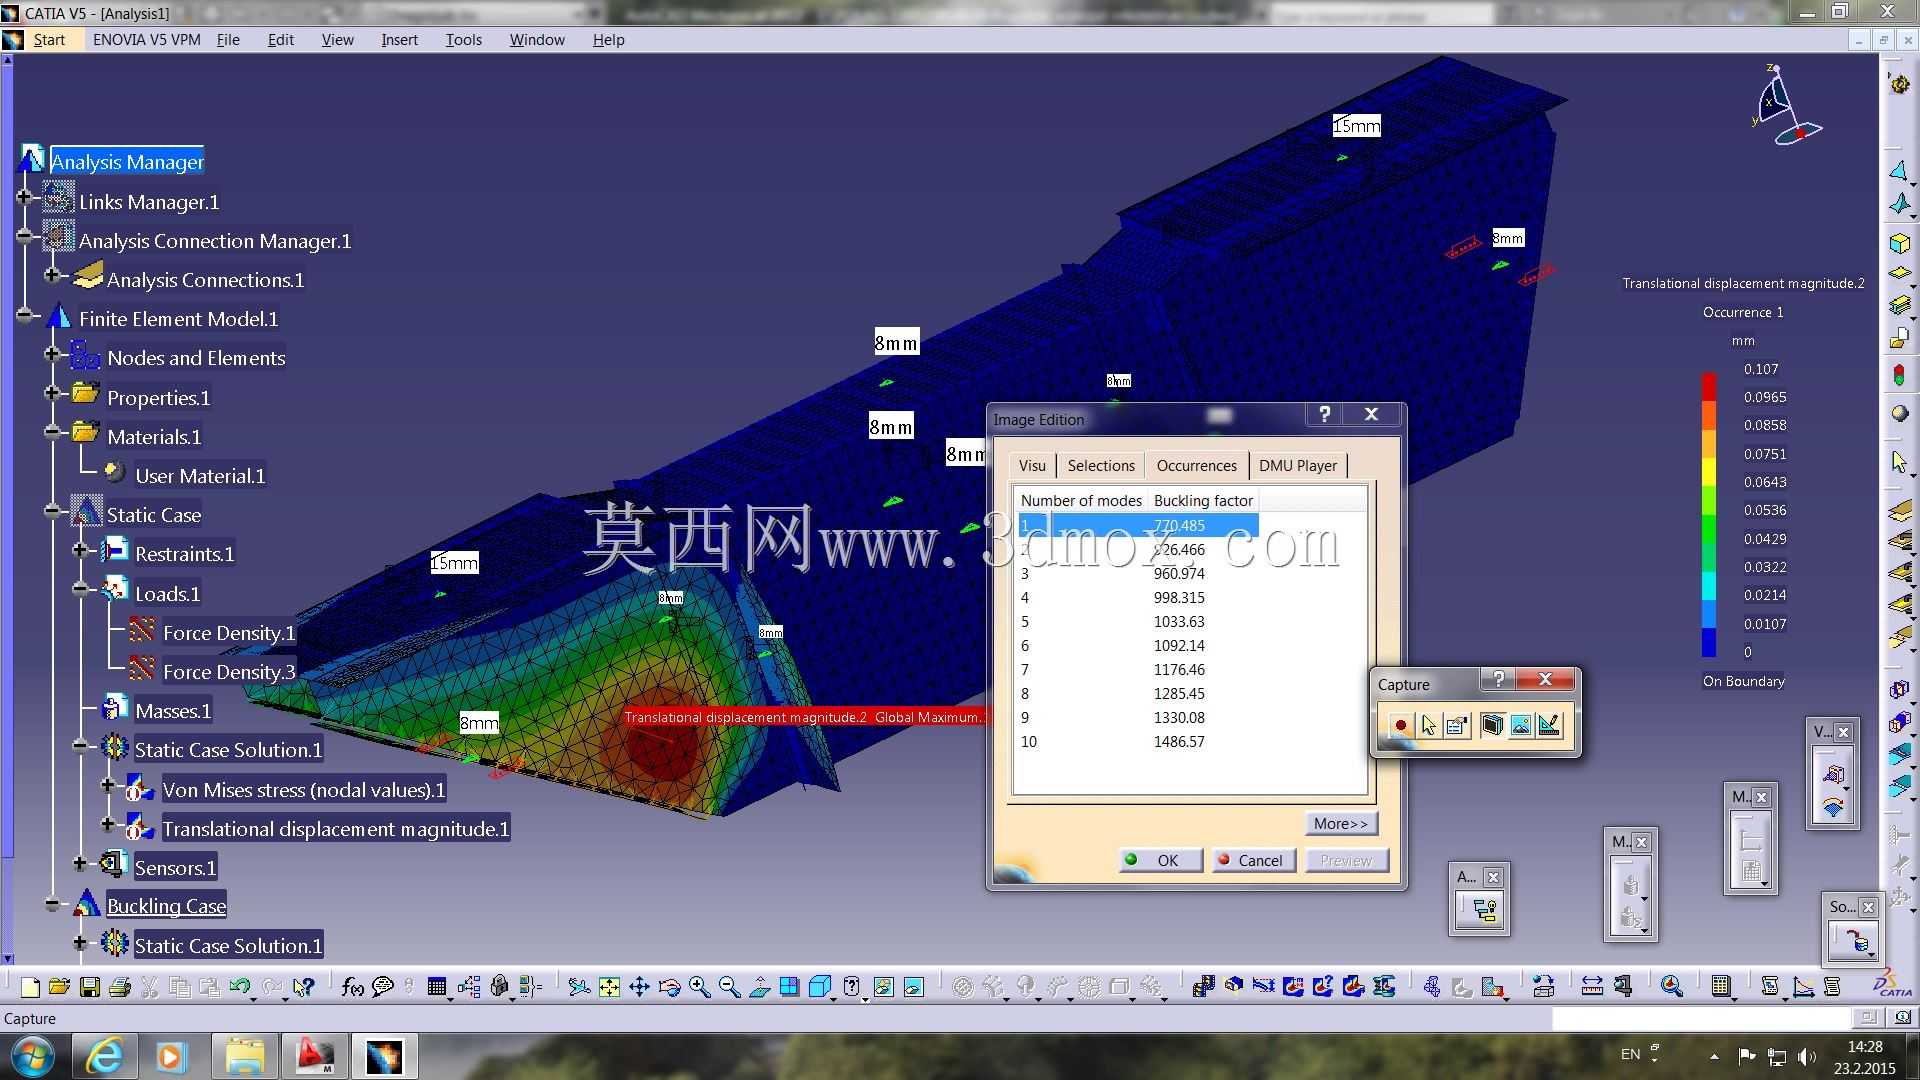Open the Insert menu
Screen dimensions: 1920x1080
click(x=399, y=40)
